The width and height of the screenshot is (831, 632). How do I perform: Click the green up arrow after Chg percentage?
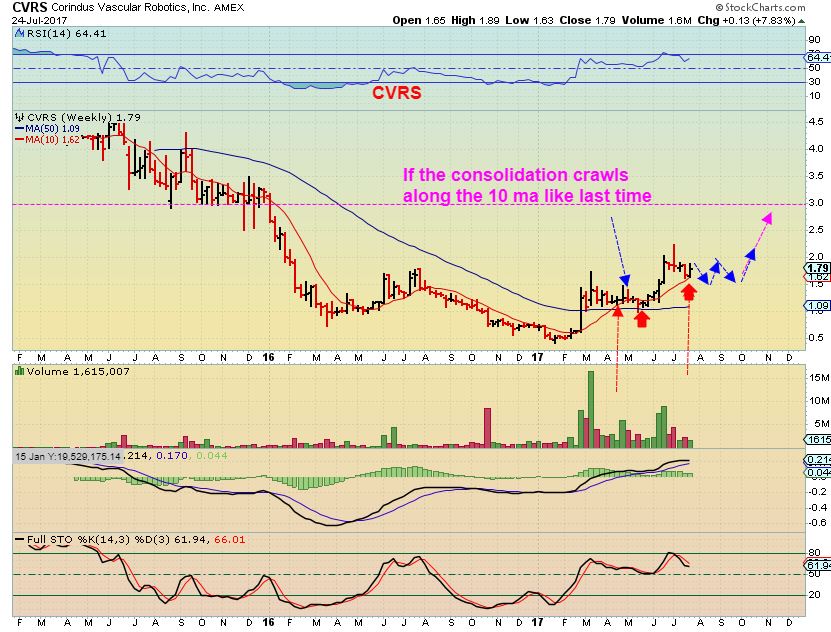[801, 21]
